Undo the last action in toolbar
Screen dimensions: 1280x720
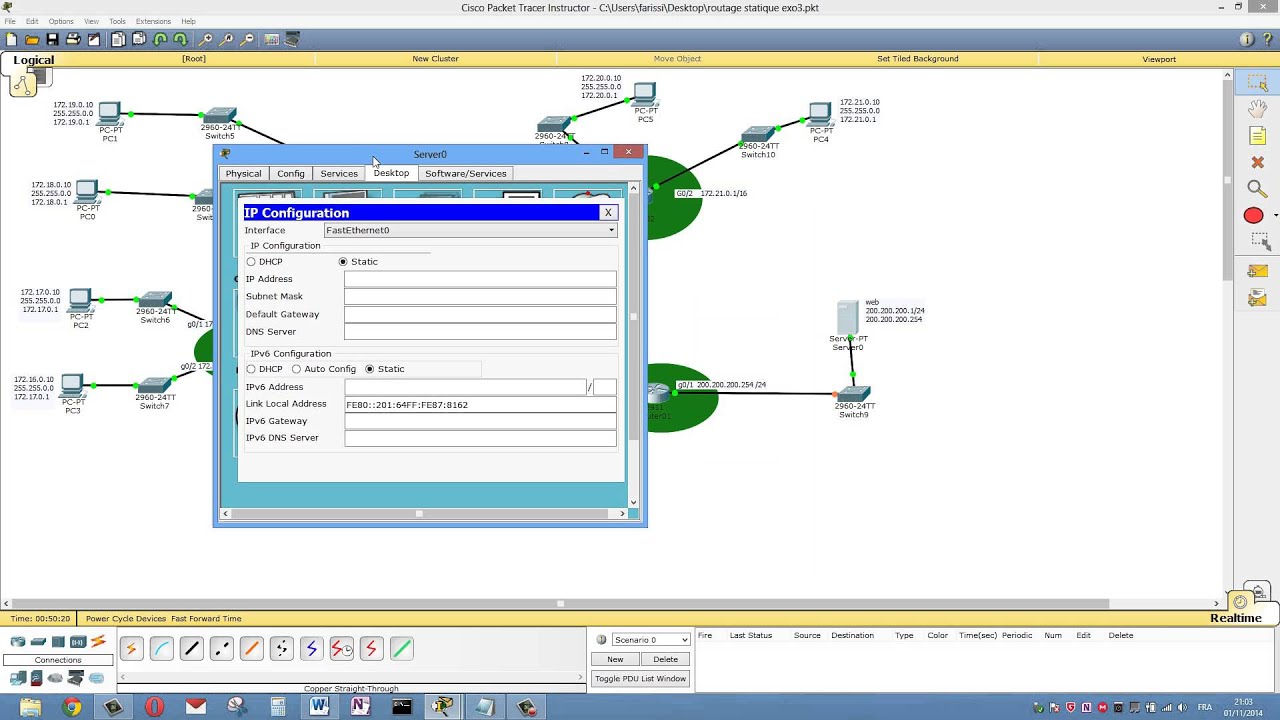(x=160, y=39)
